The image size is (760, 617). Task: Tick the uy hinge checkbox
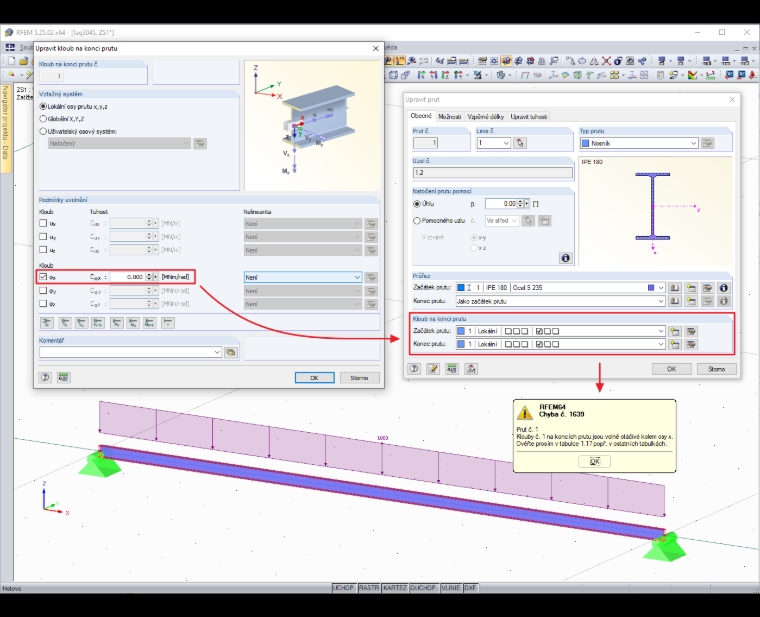[43, 237]
